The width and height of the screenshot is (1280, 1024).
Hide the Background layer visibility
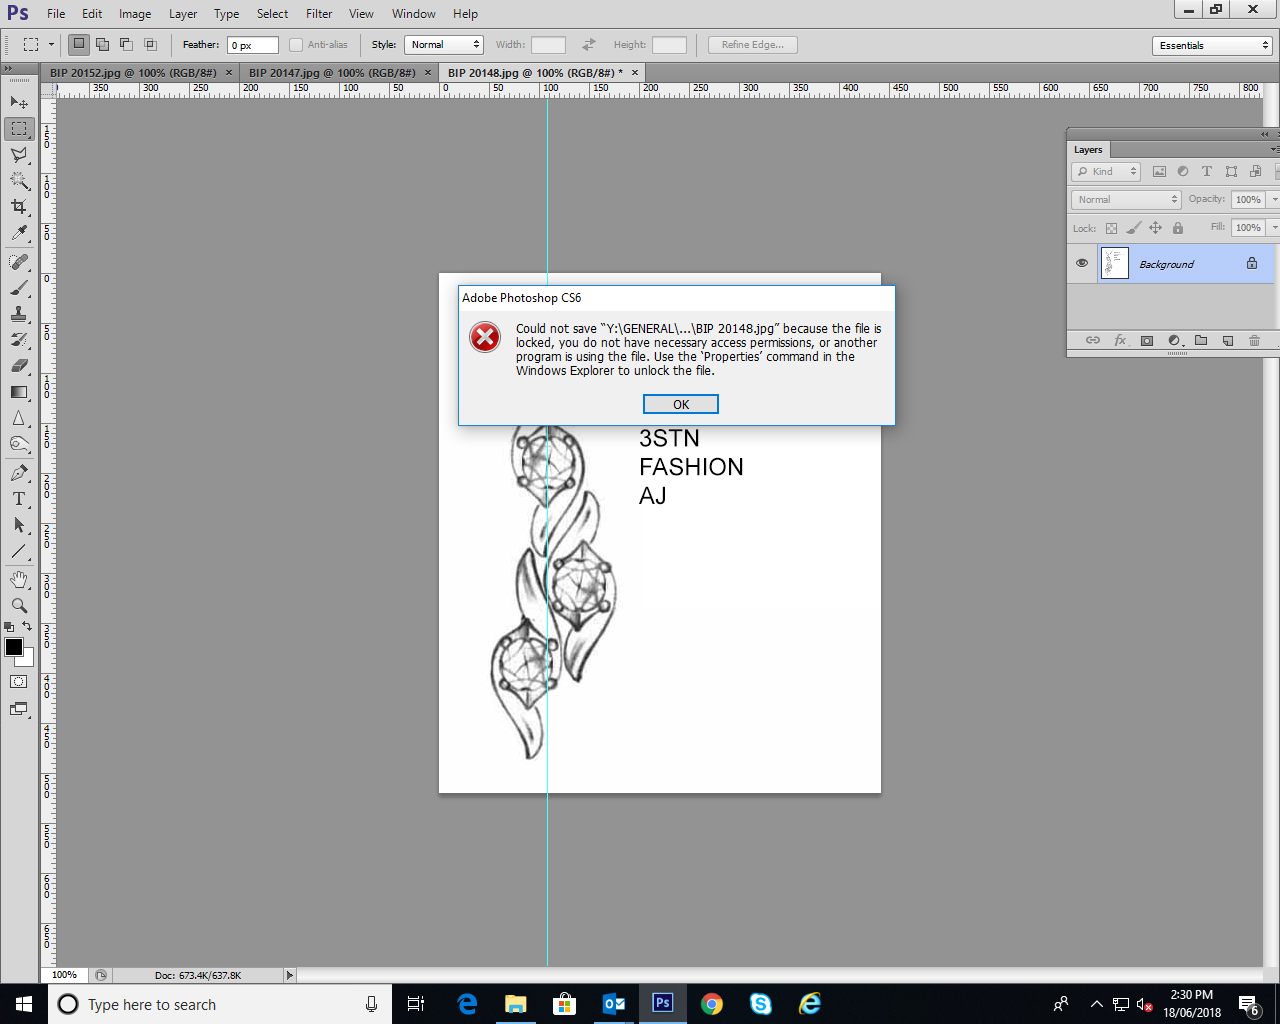(x=1082, y=264)
